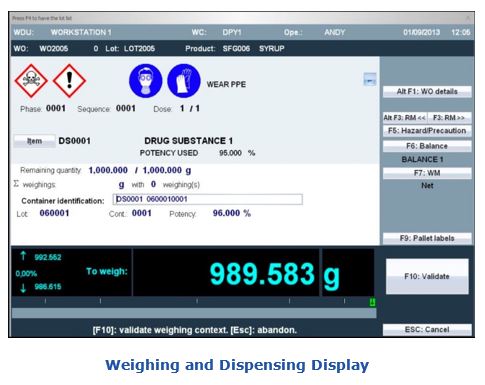485x385 pixels.
Task: Click the Cont. value 0001
Action: [x=142, y=213]
